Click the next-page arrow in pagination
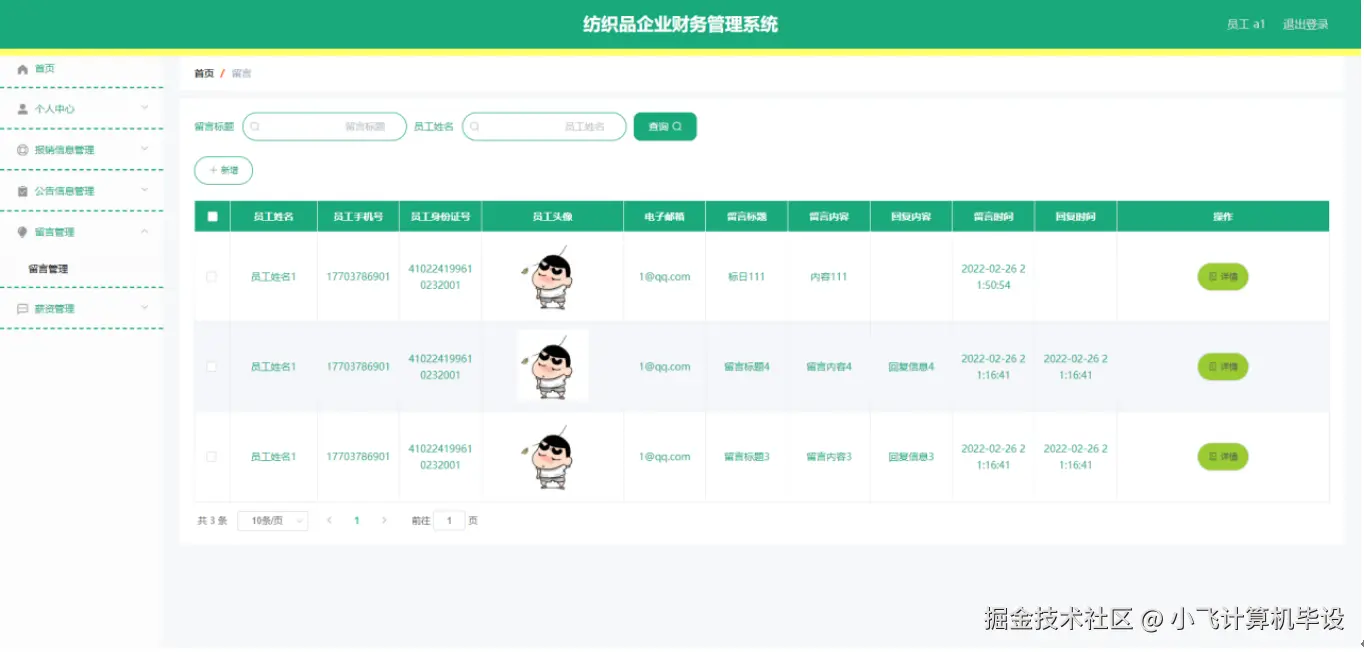 click(x=385, y=520)
